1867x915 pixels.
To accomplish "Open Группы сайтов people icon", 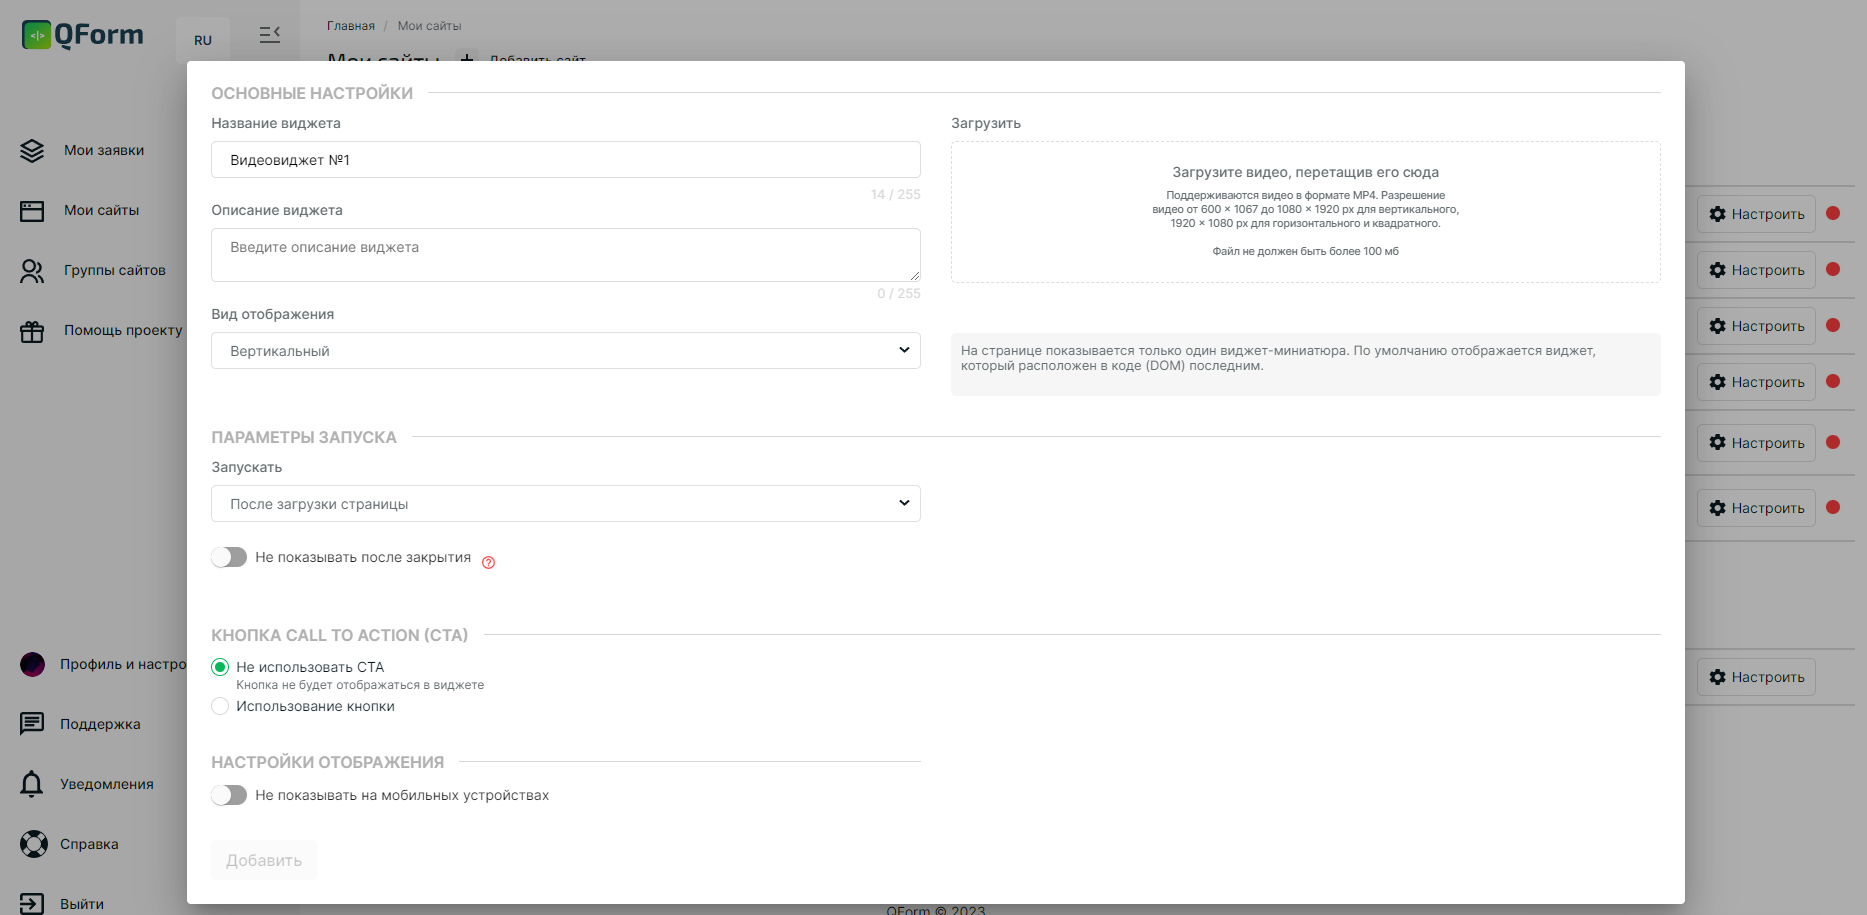I will [32, 271].
